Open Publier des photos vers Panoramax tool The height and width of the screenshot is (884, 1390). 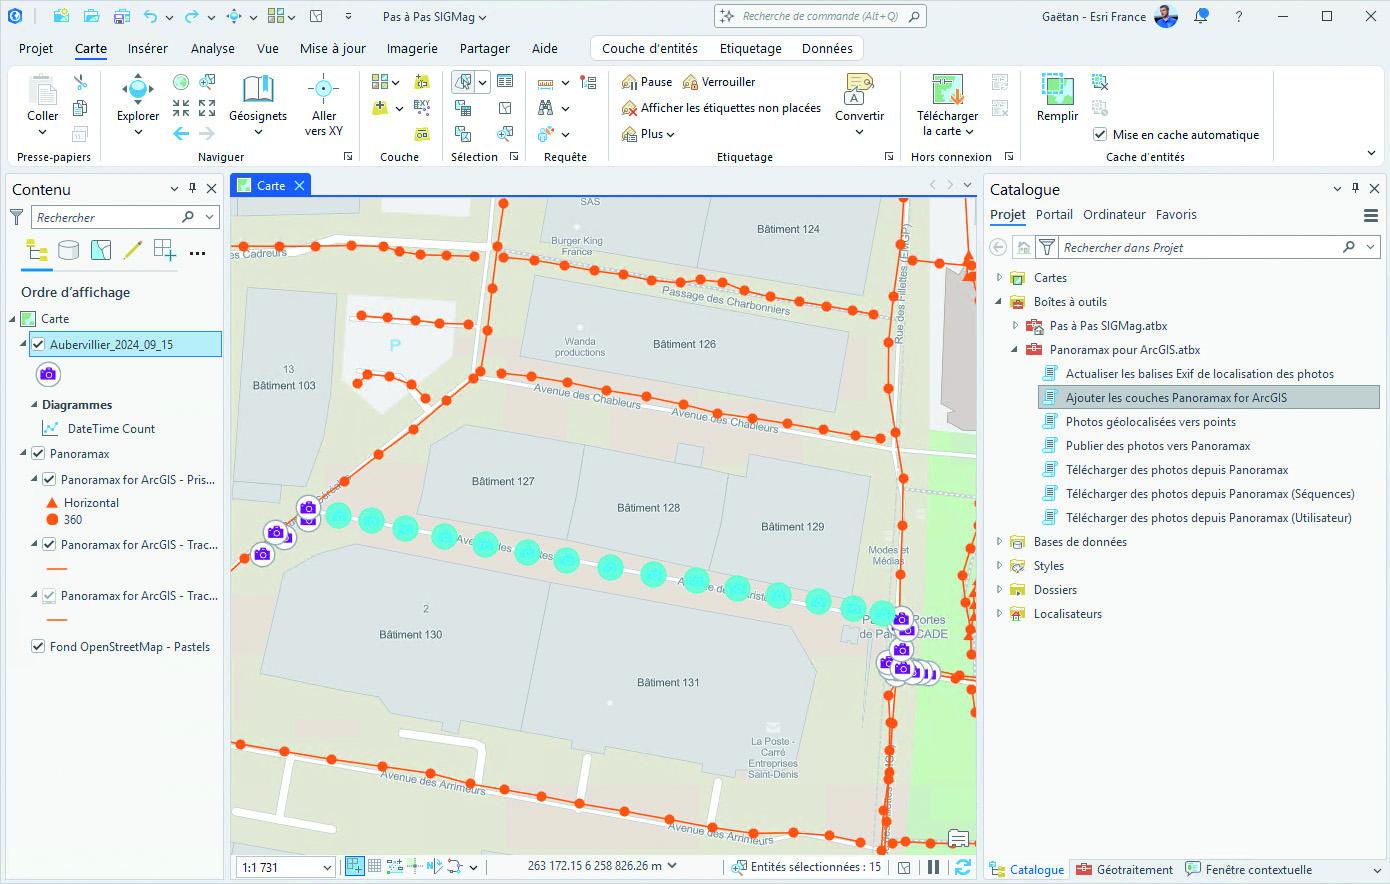(1158, 446)
